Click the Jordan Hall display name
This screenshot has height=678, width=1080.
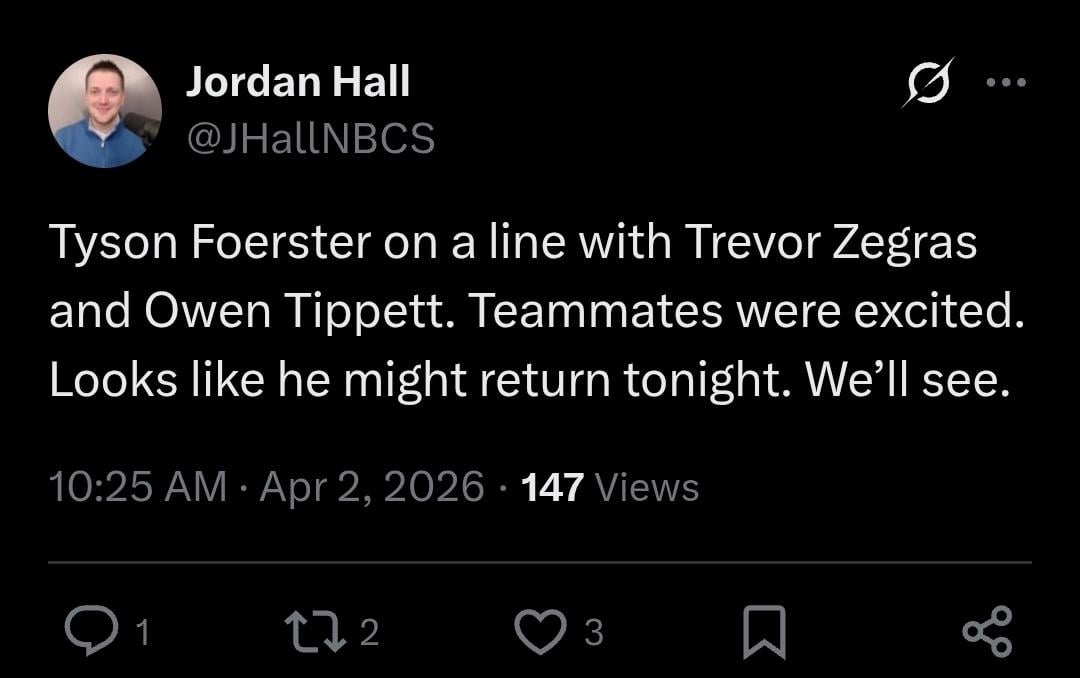point(297,83)
